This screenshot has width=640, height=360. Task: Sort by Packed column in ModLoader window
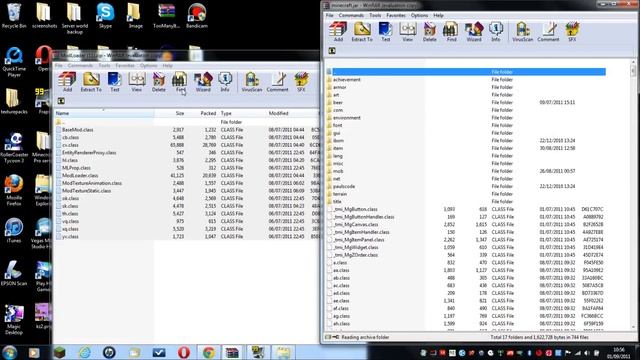(x=202, y=113)
